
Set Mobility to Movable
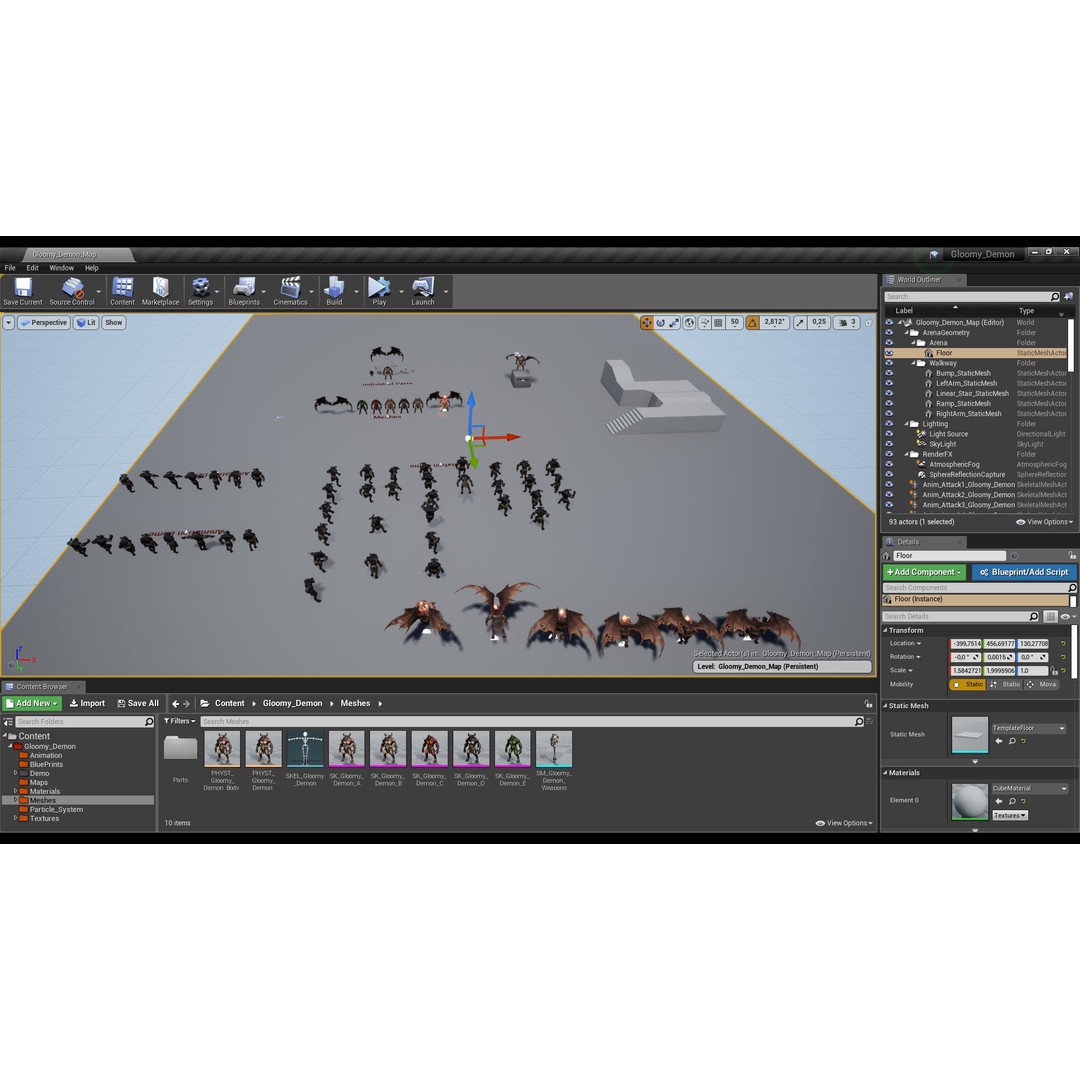pos(1041,685)
